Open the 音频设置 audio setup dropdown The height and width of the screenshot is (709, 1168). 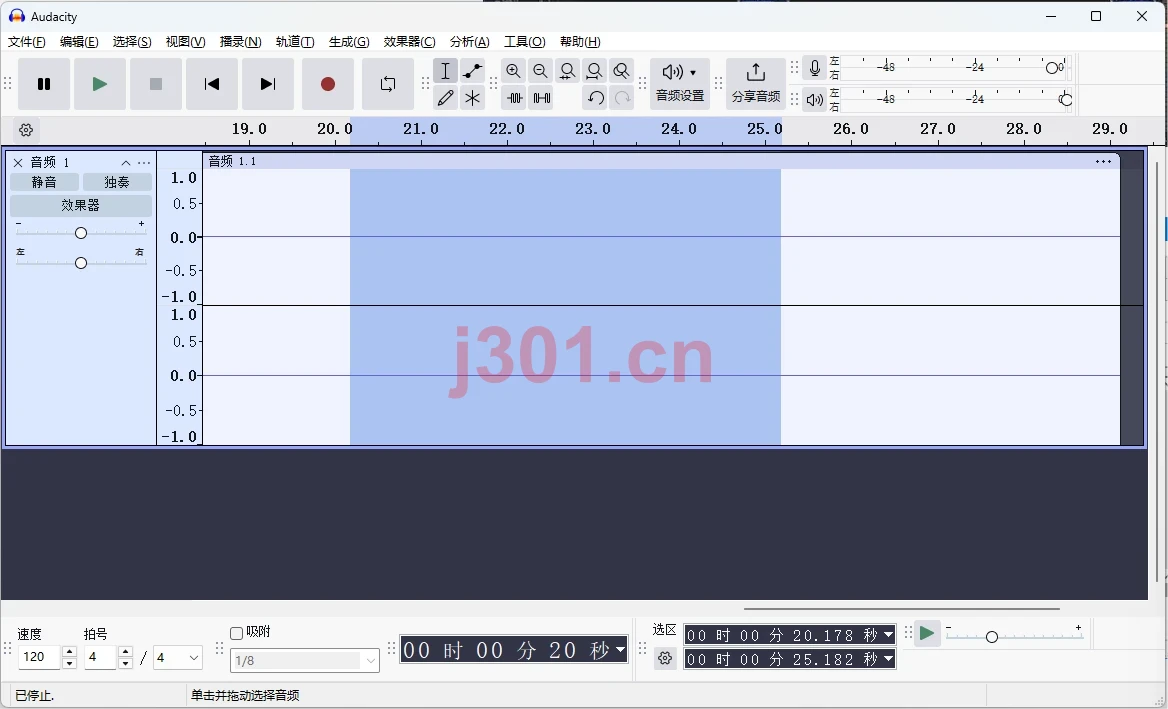pos(679,83)
